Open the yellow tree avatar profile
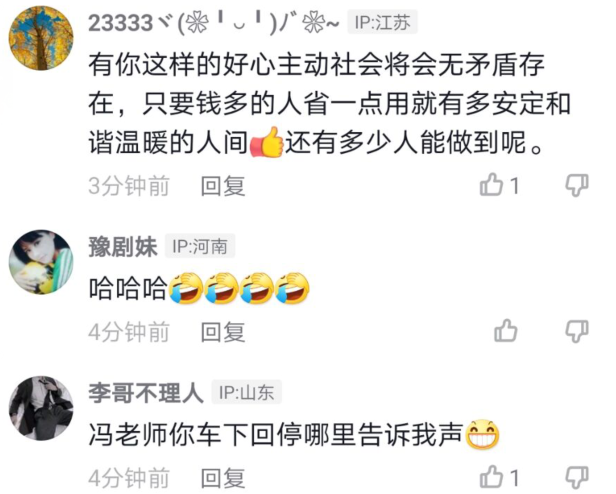The width and height of the screenshot is (616, 494). click(41, 38)
